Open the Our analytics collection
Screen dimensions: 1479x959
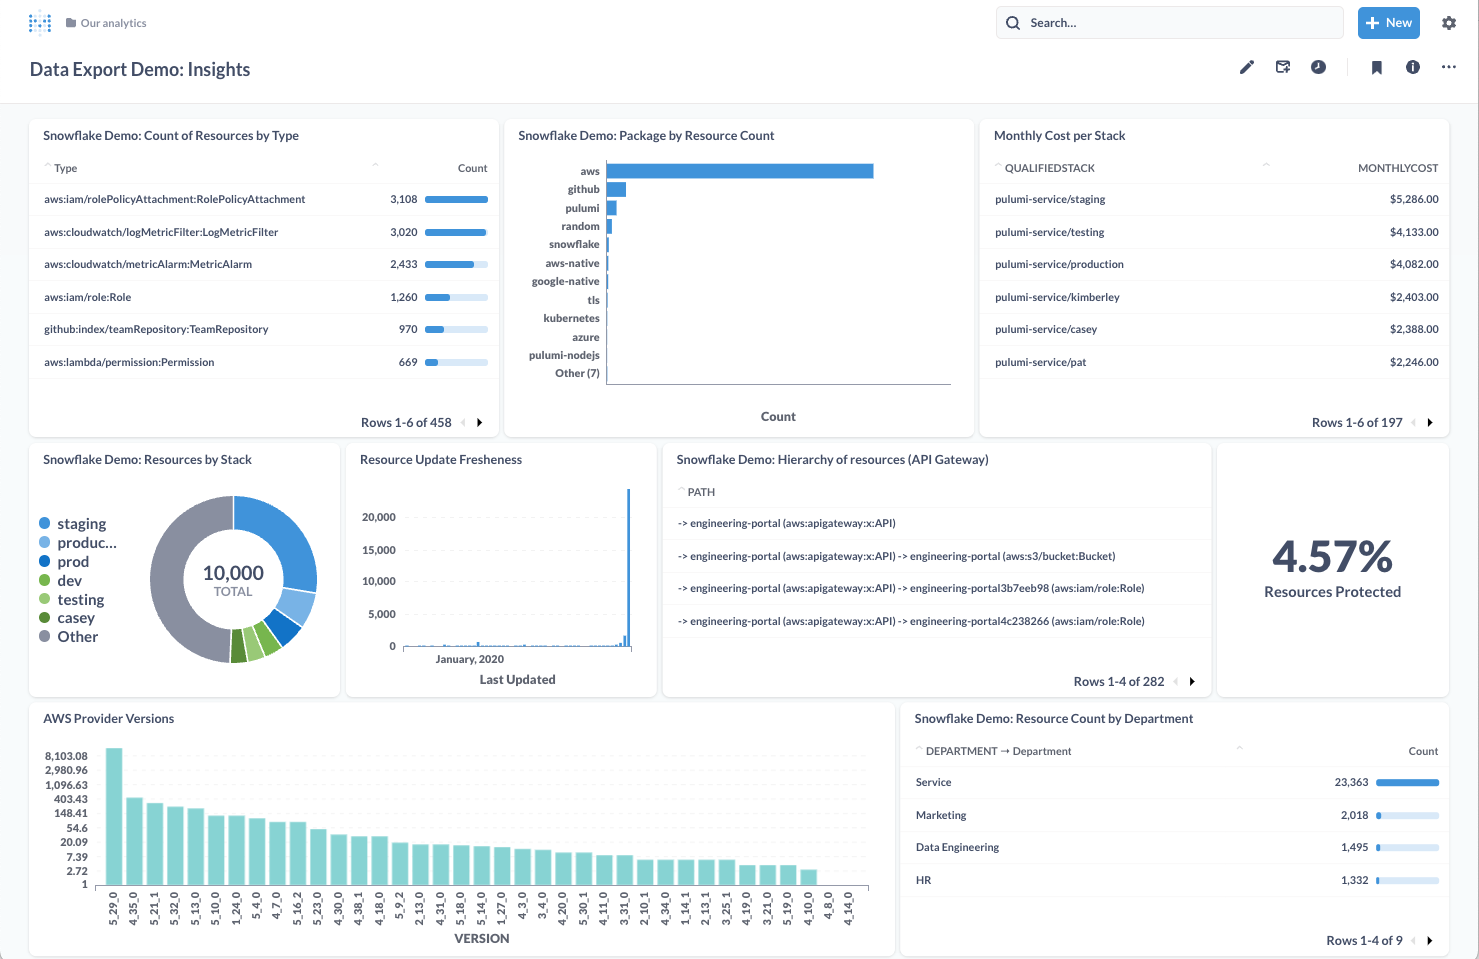(x=113, y=23)
